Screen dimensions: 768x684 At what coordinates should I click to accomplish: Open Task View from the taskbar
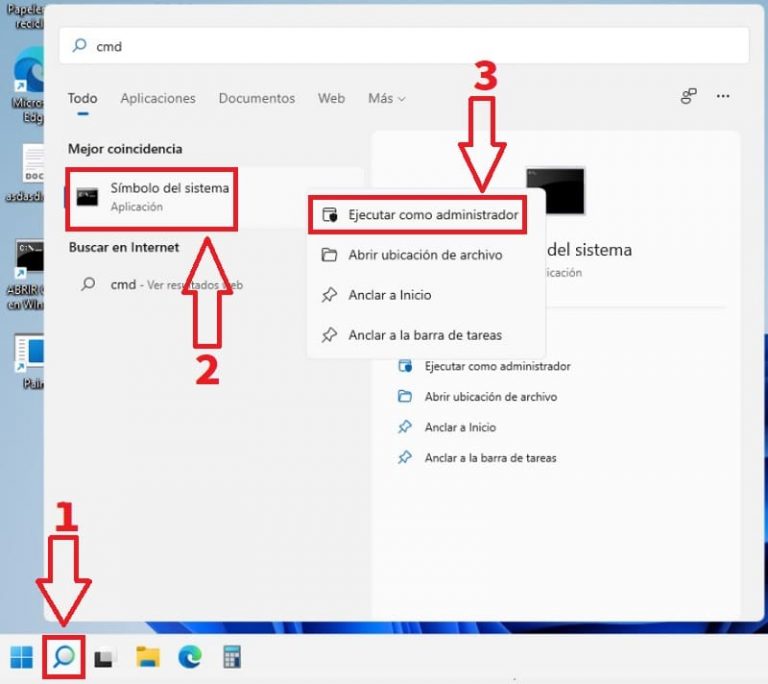click(x=104, y=657)
